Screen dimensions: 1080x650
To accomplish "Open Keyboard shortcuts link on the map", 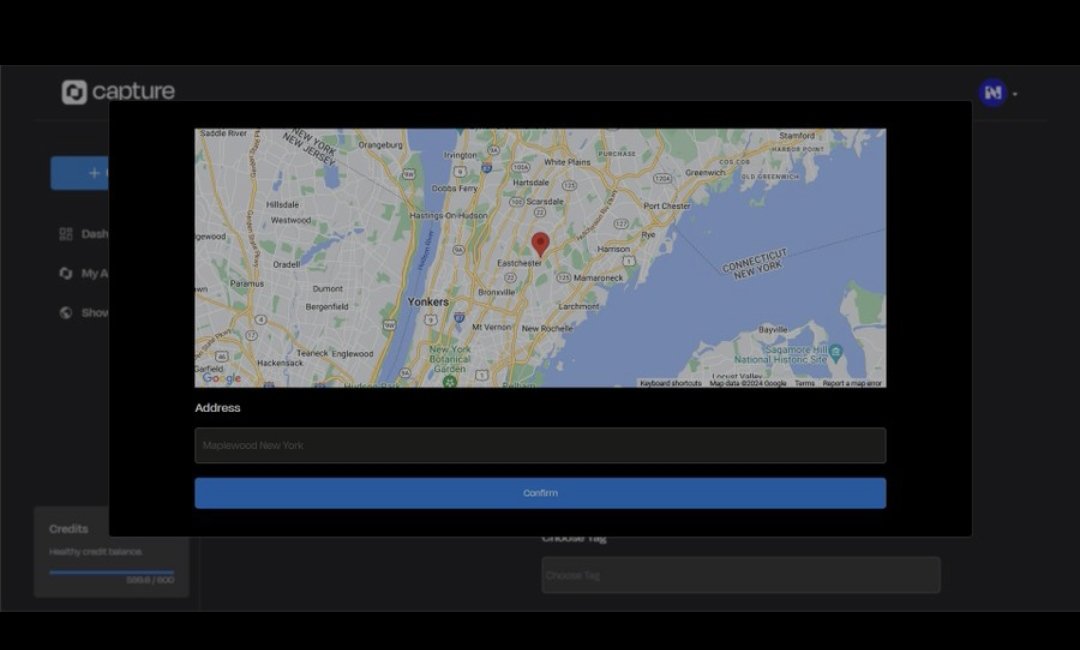I will tap(670, 383).
